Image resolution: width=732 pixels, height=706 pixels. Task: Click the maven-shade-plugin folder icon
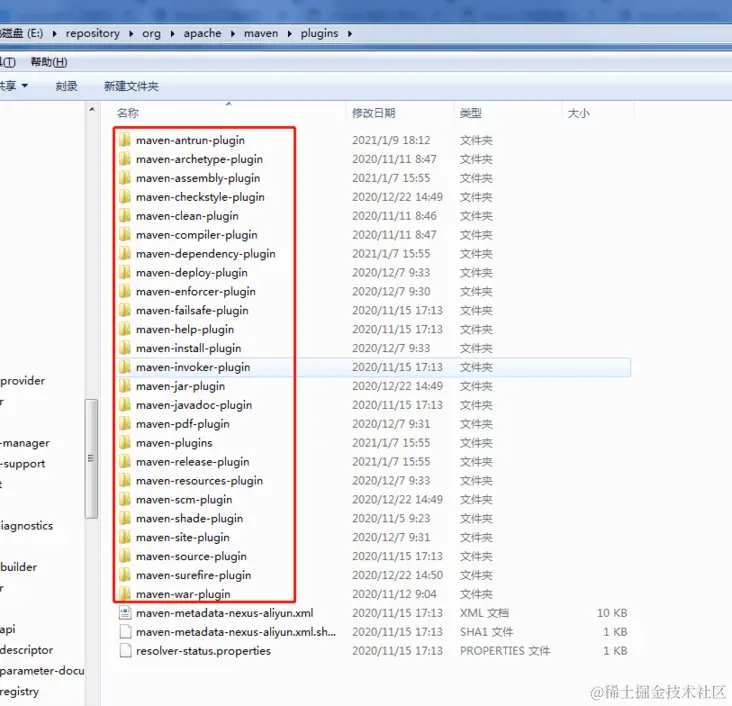coord(125,518)
